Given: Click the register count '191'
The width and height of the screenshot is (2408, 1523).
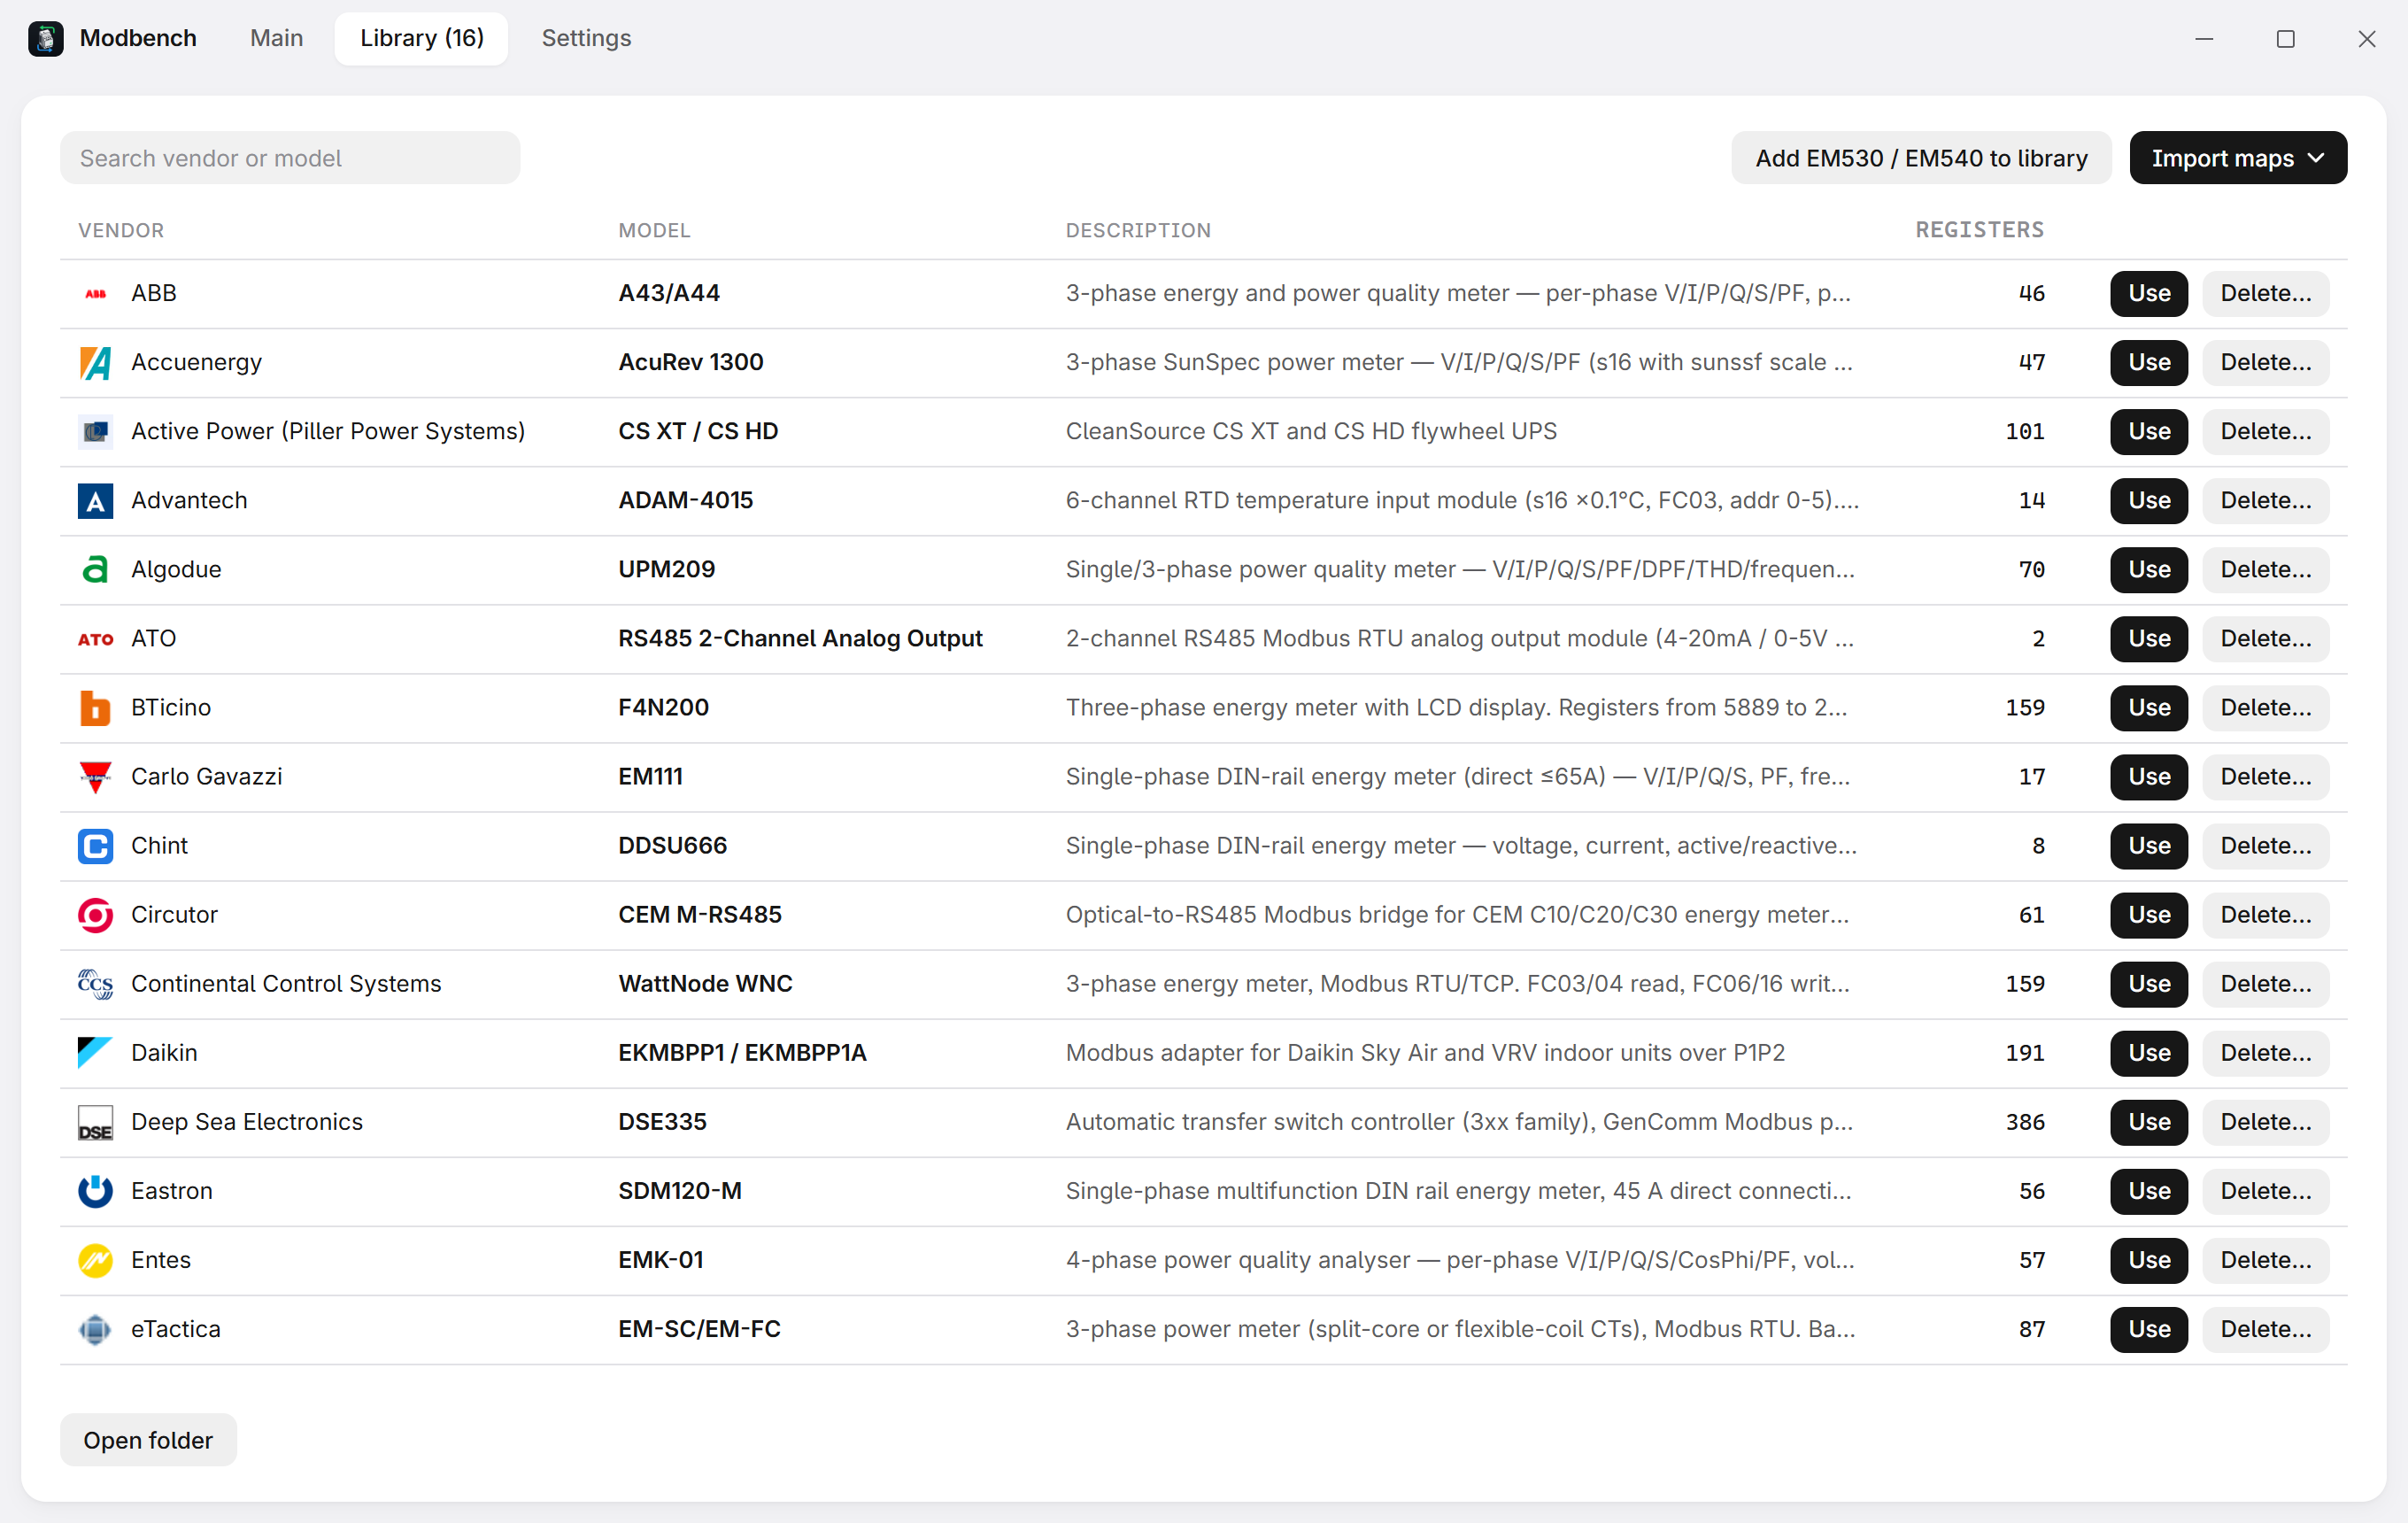Looking at the screenshot, I should click(x=2025, y=1052).
